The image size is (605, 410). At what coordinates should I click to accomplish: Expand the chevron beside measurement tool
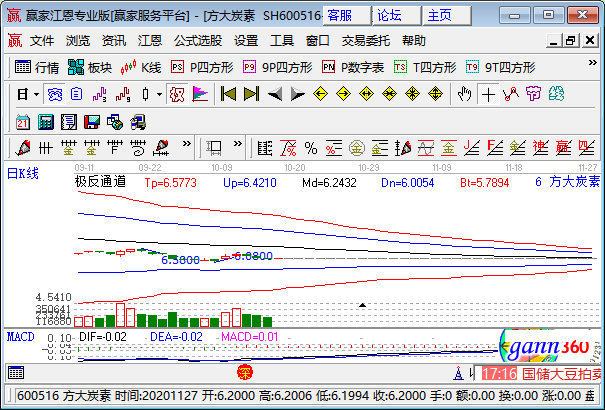238,144
